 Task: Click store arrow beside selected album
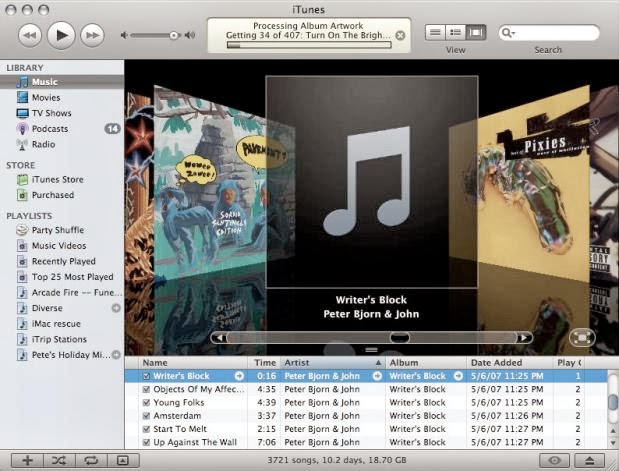(458, 376)
